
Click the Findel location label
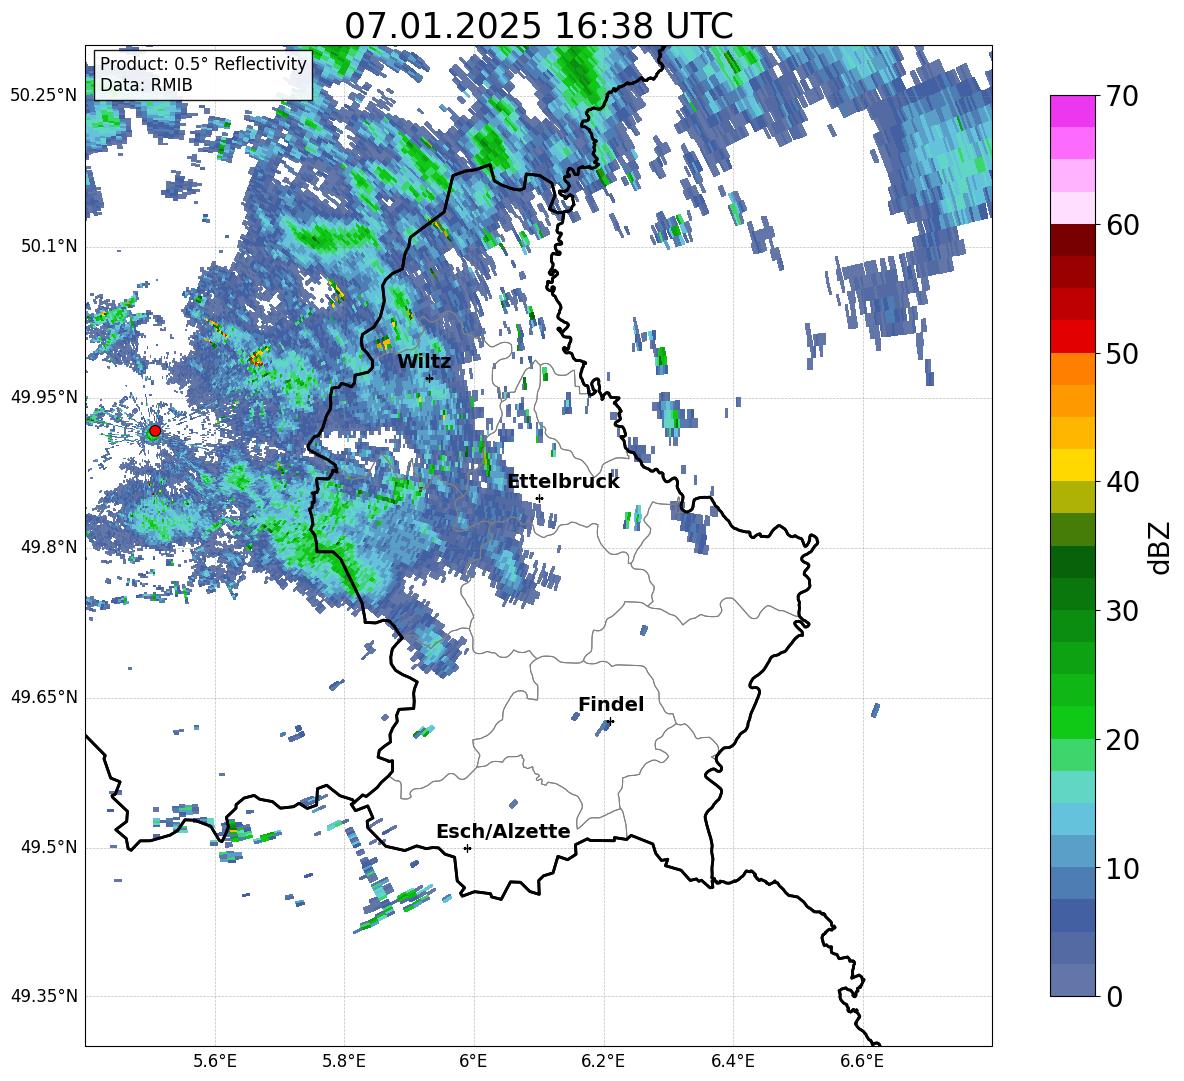click(611, 704)
